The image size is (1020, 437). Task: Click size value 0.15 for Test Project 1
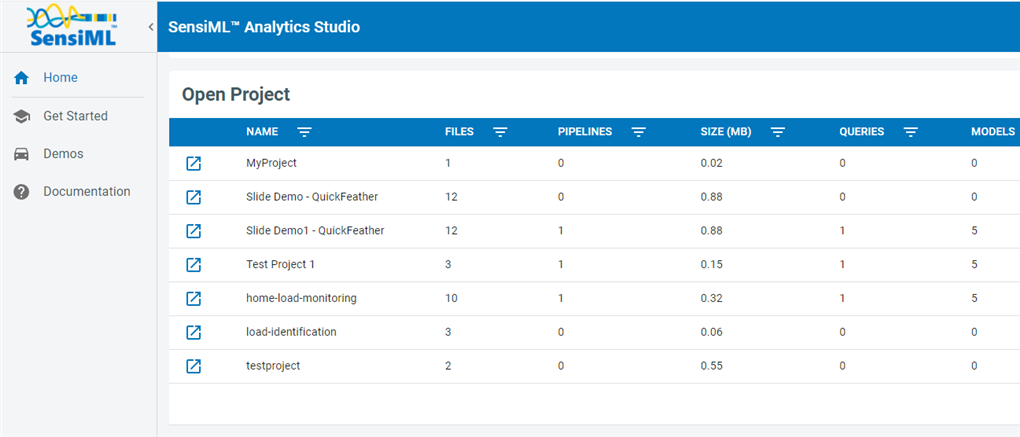coord(711,265)
